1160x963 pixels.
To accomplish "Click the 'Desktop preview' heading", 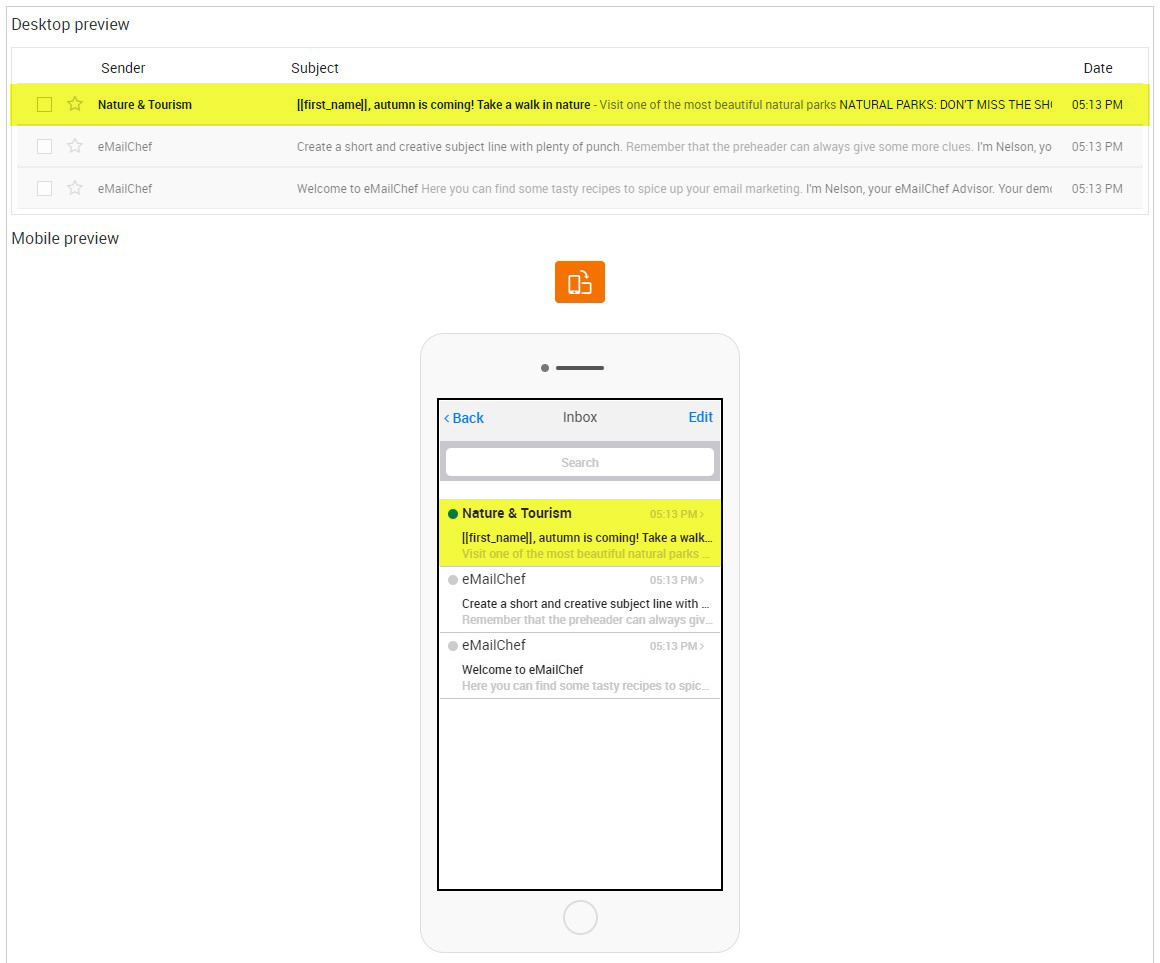I will click(70, 24).
